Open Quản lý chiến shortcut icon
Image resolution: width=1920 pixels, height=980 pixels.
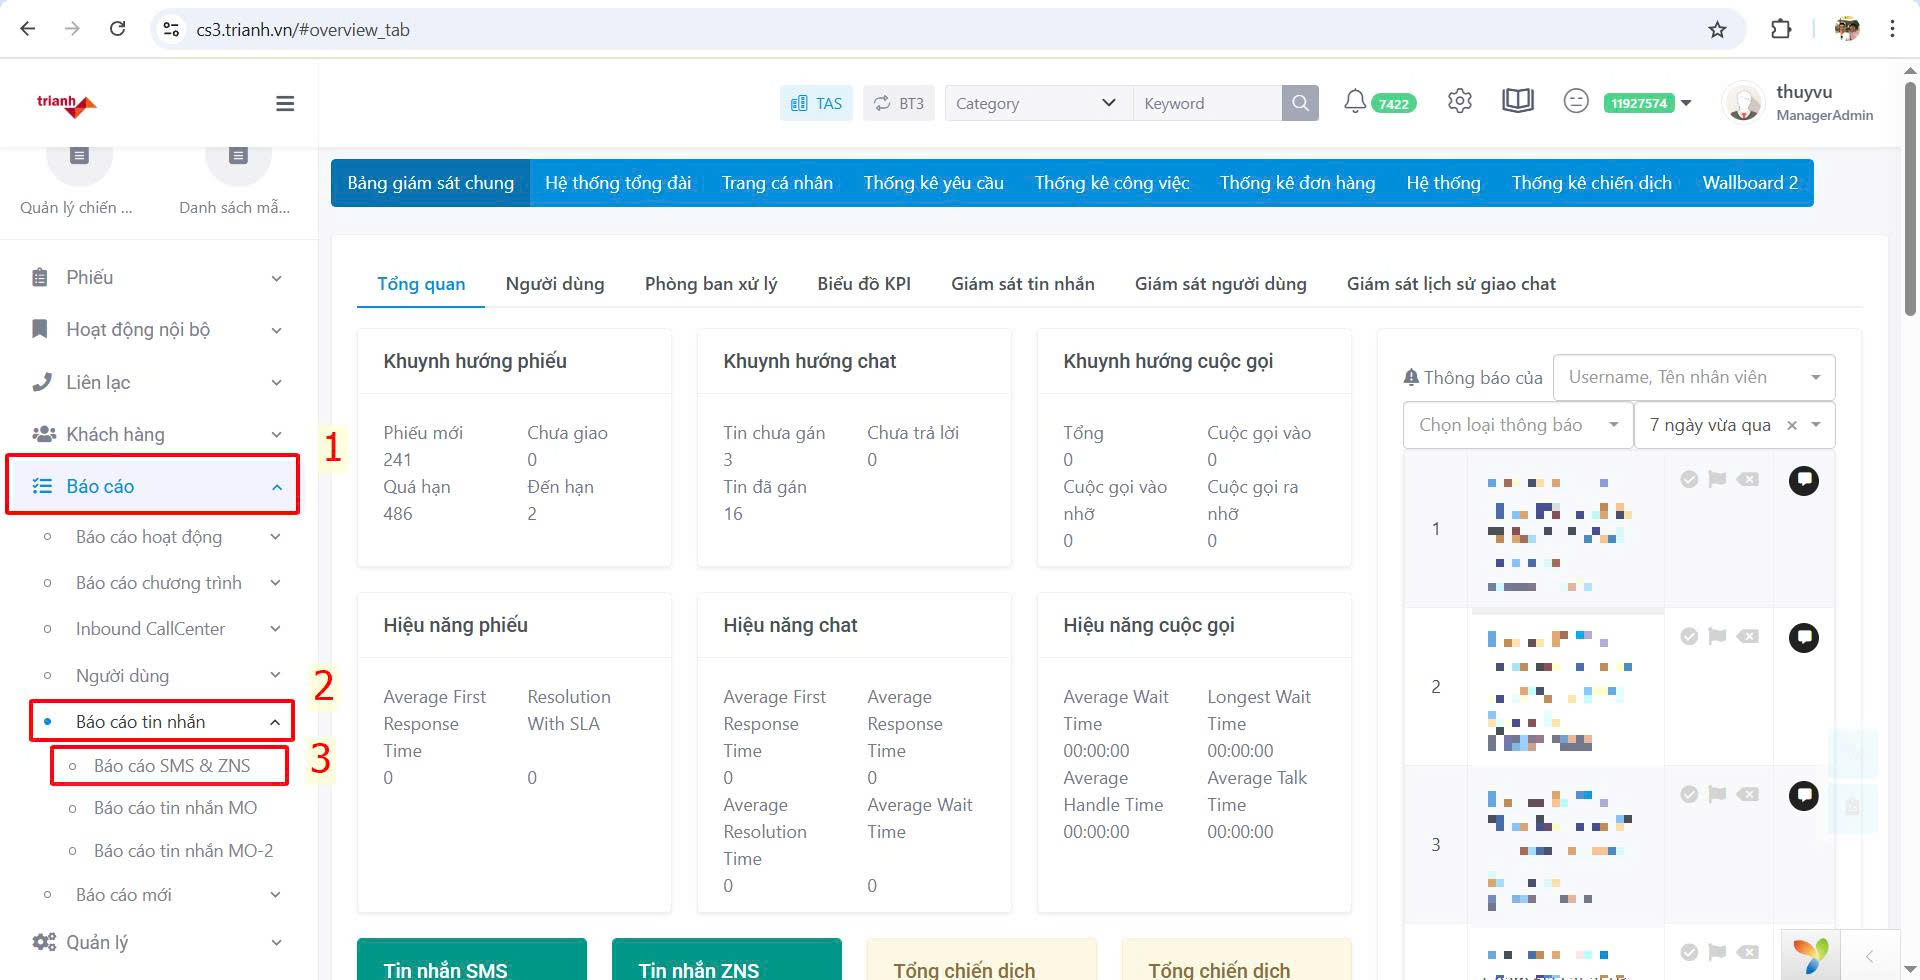(x=79, y=158)
